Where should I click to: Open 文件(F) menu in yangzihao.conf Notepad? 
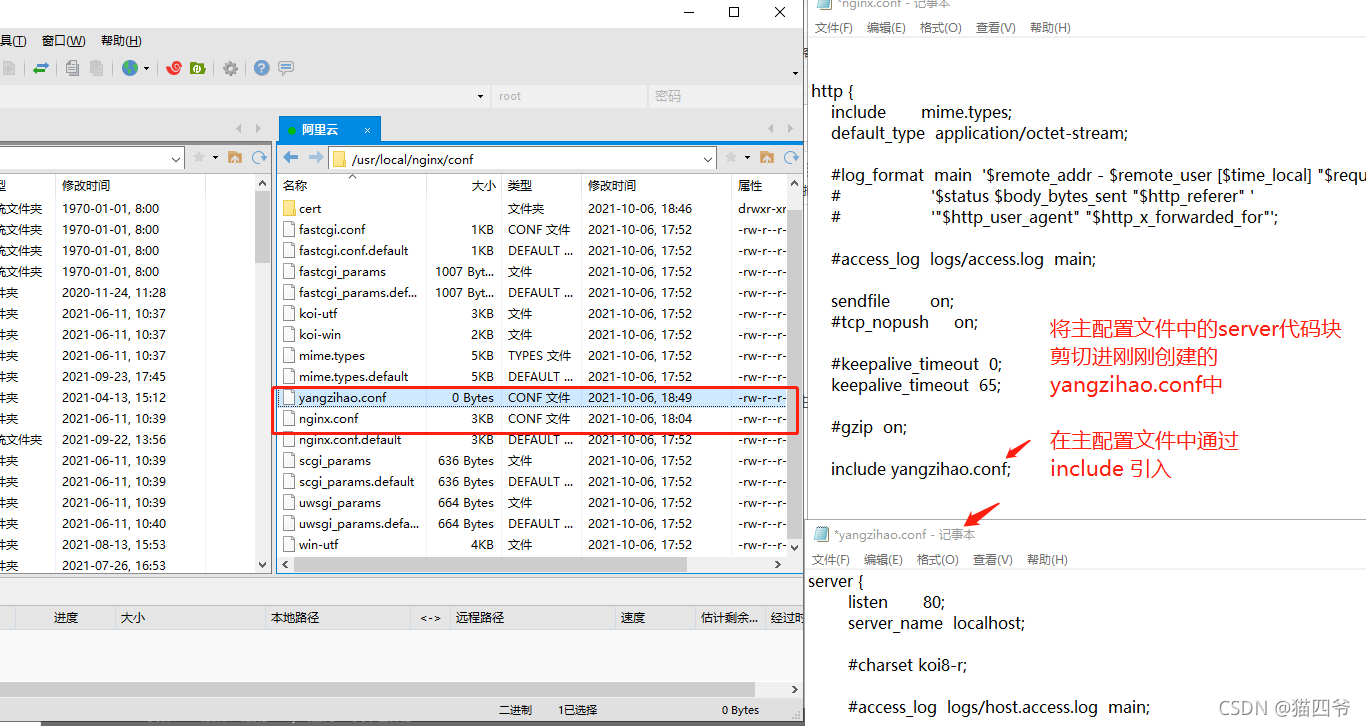point(831,560)
